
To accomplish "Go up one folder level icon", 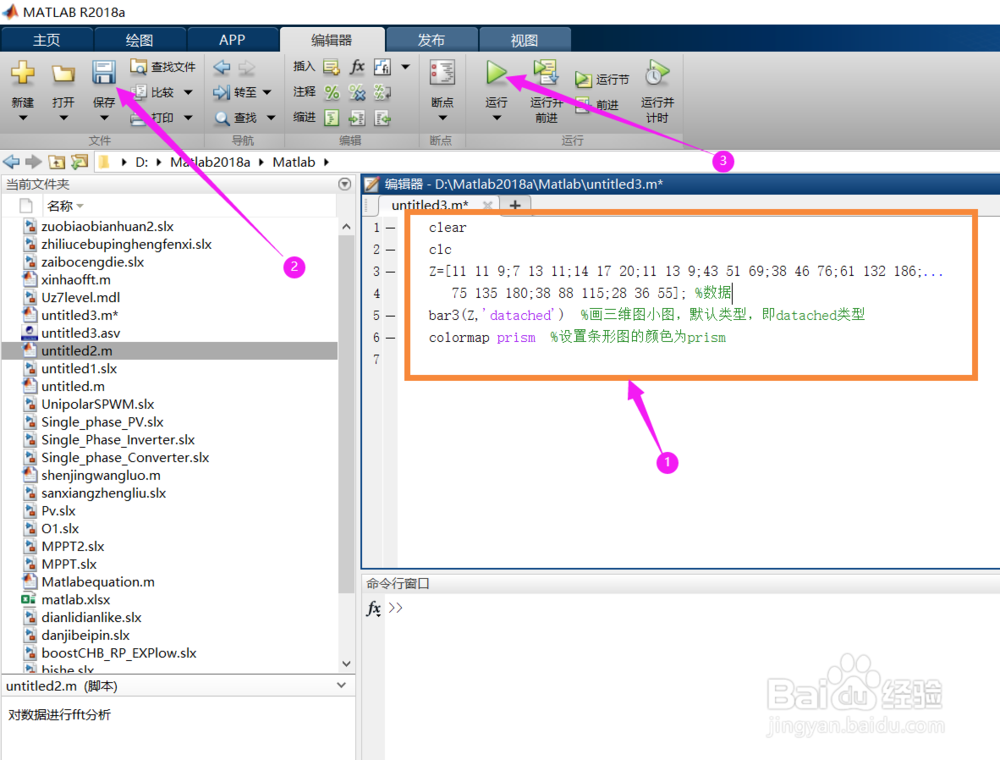I will pos(56,162).
